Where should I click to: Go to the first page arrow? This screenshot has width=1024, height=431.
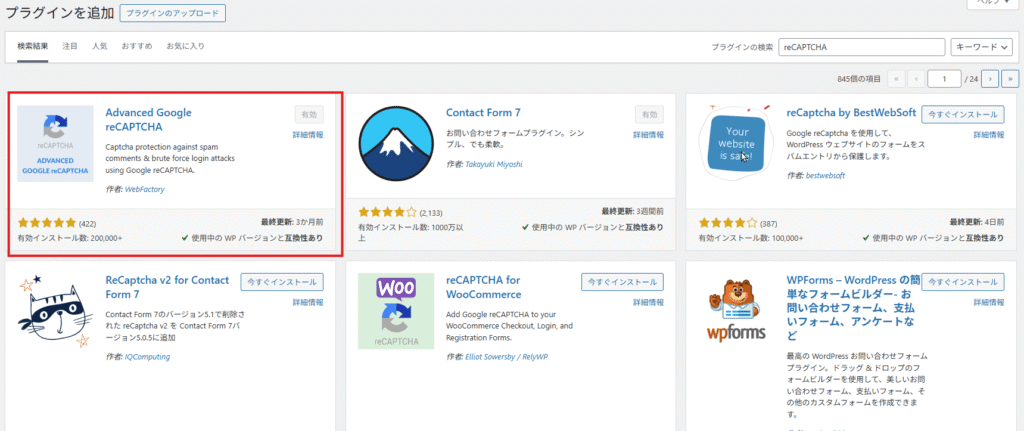(896, 78)
